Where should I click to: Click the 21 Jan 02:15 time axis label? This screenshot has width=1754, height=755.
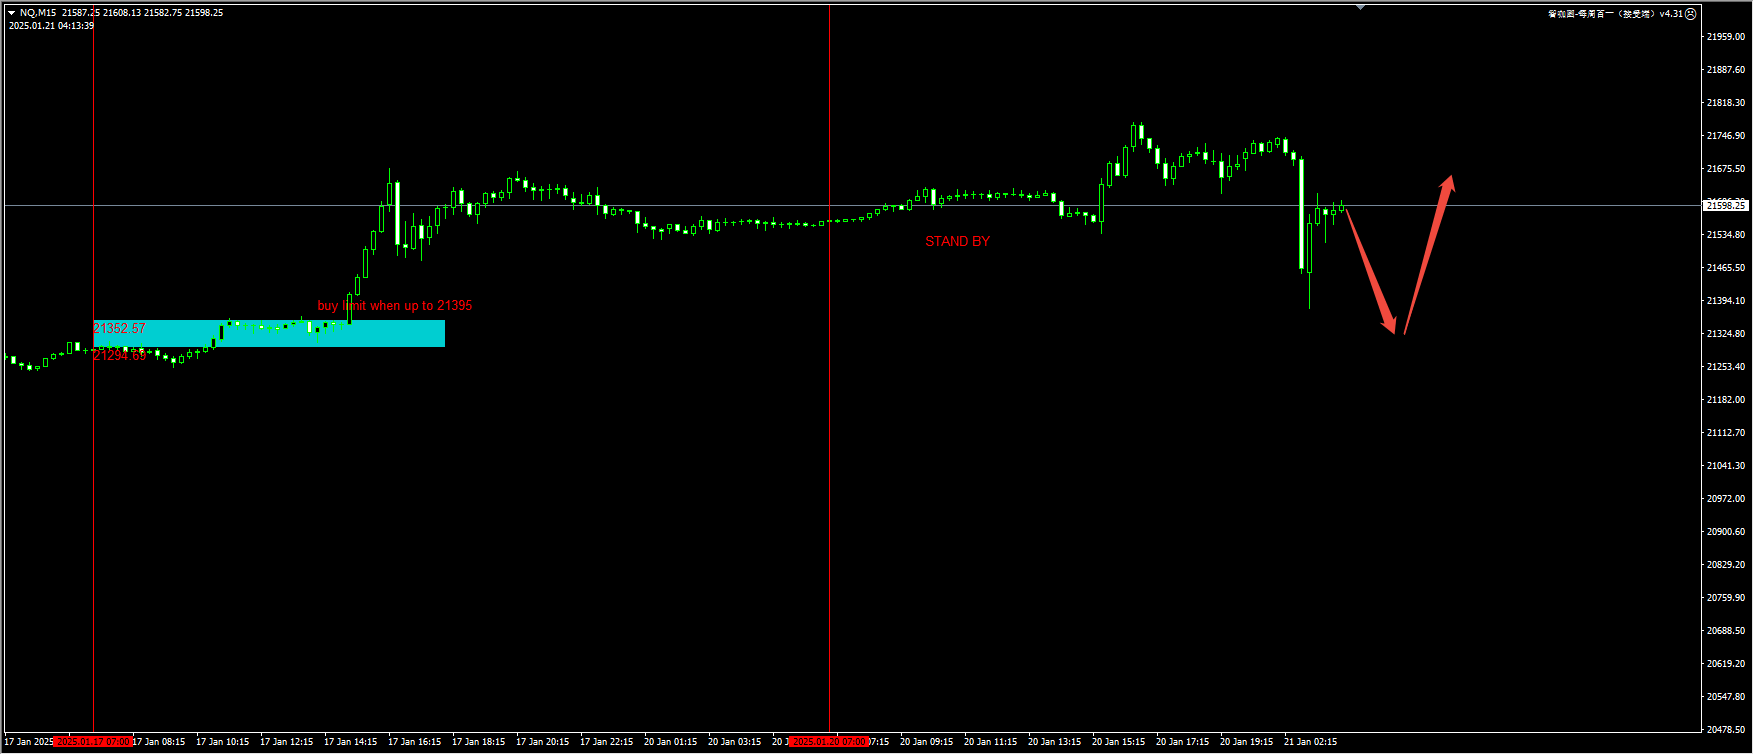coord(1310,742)
